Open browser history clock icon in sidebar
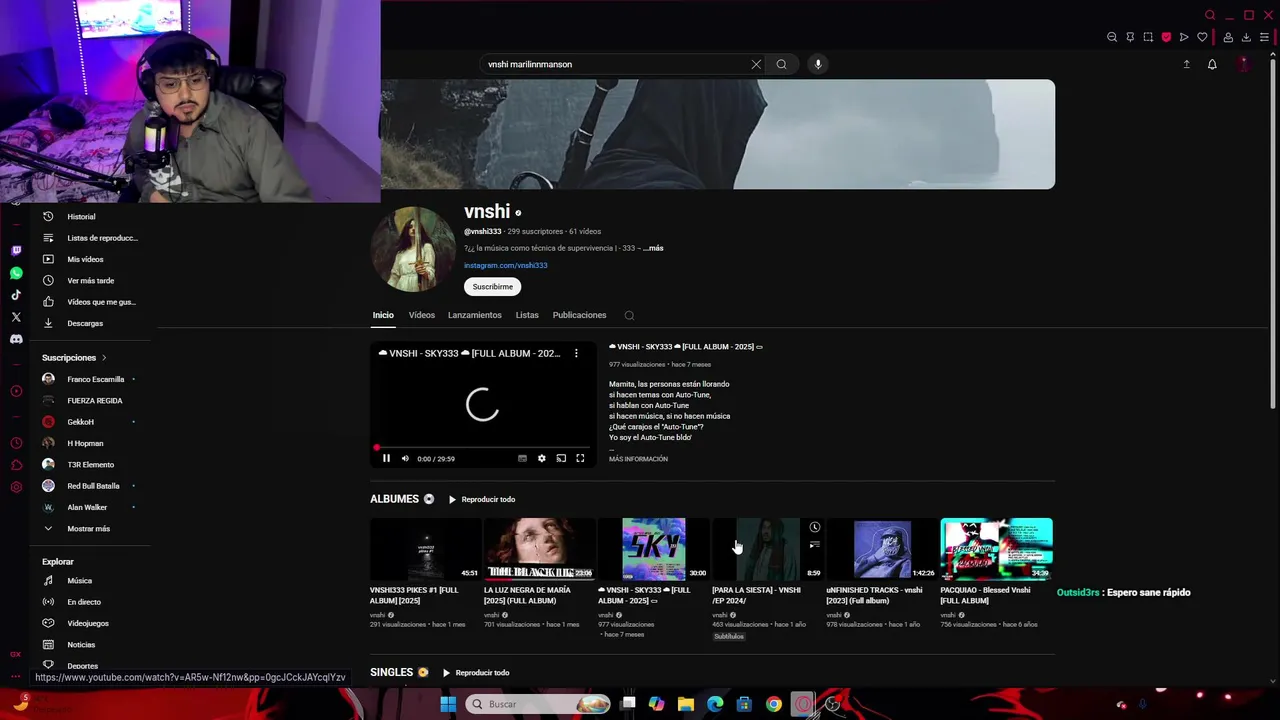This screenshot has width=1280, height=720. [x=16, y=443]
